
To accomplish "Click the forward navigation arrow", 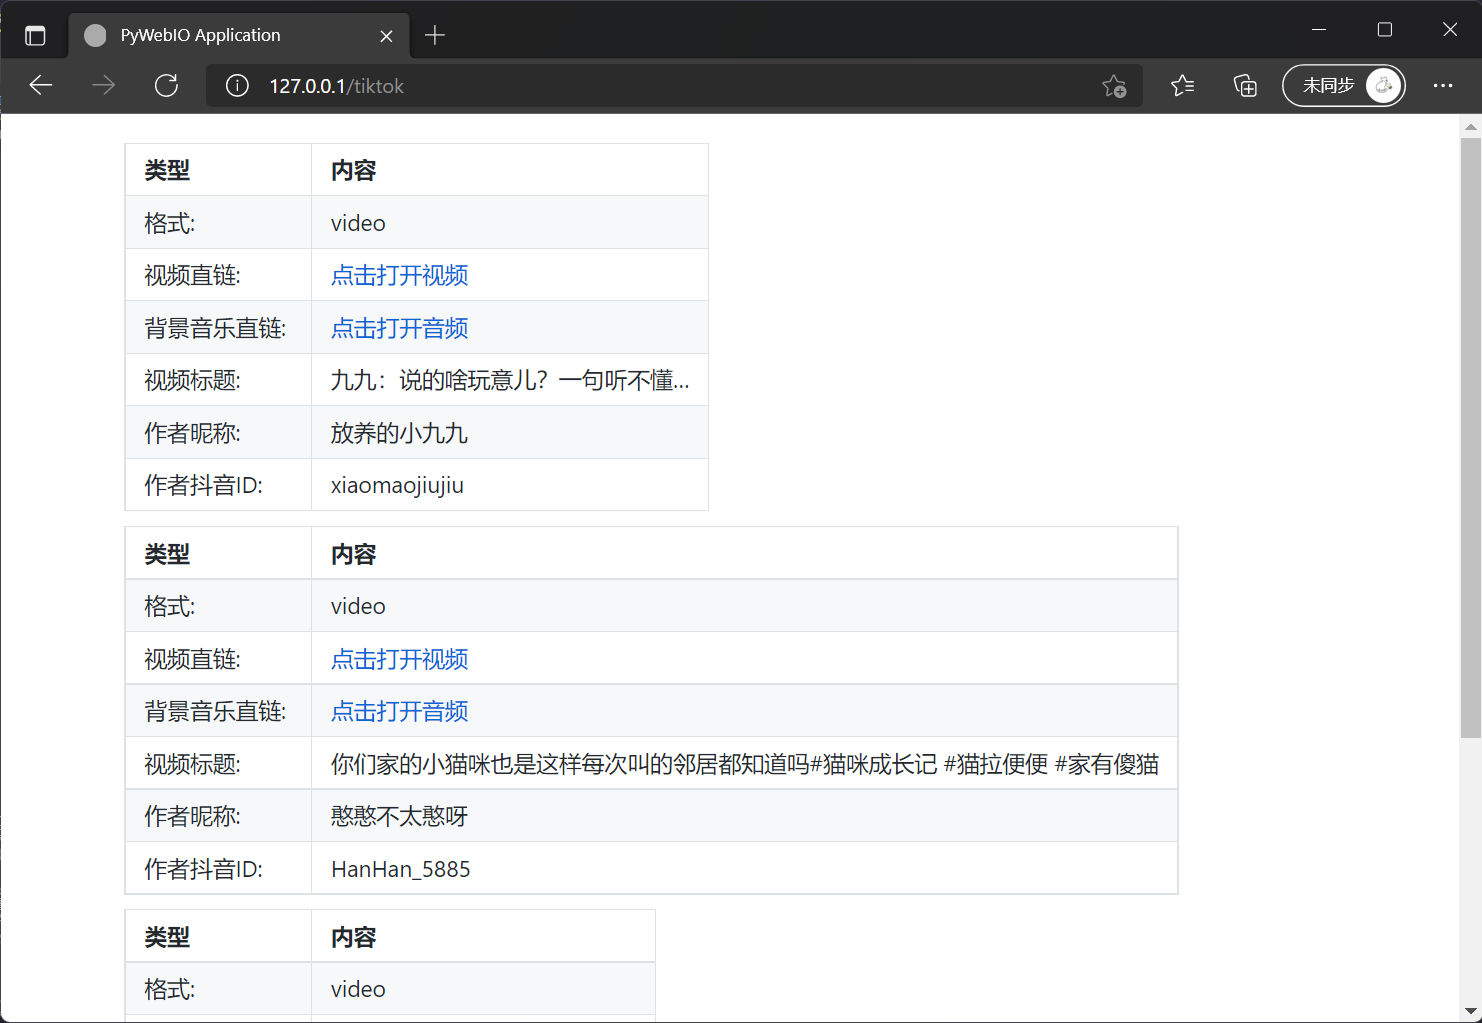I will 103,86.
